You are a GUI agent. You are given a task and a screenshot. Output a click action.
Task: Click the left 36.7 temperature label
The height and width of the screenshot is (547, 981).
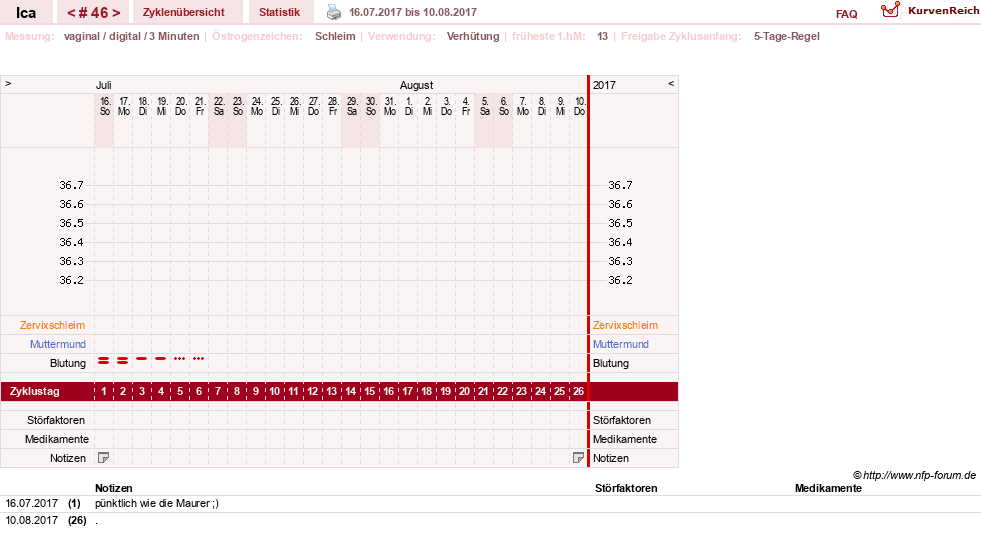coord(71,185)
